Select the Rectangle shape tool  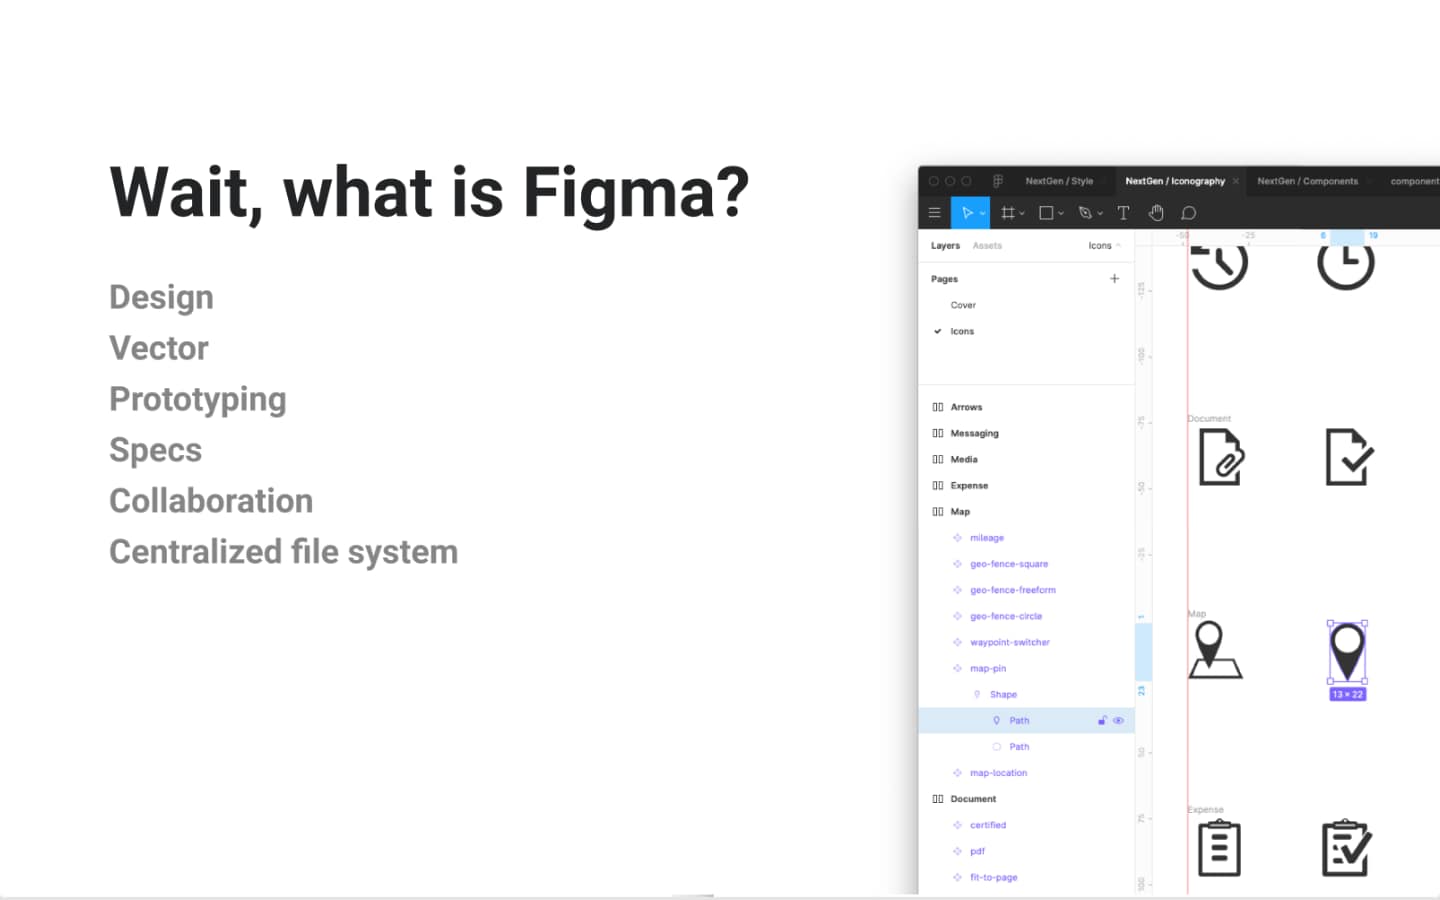tap(1046, 213)
